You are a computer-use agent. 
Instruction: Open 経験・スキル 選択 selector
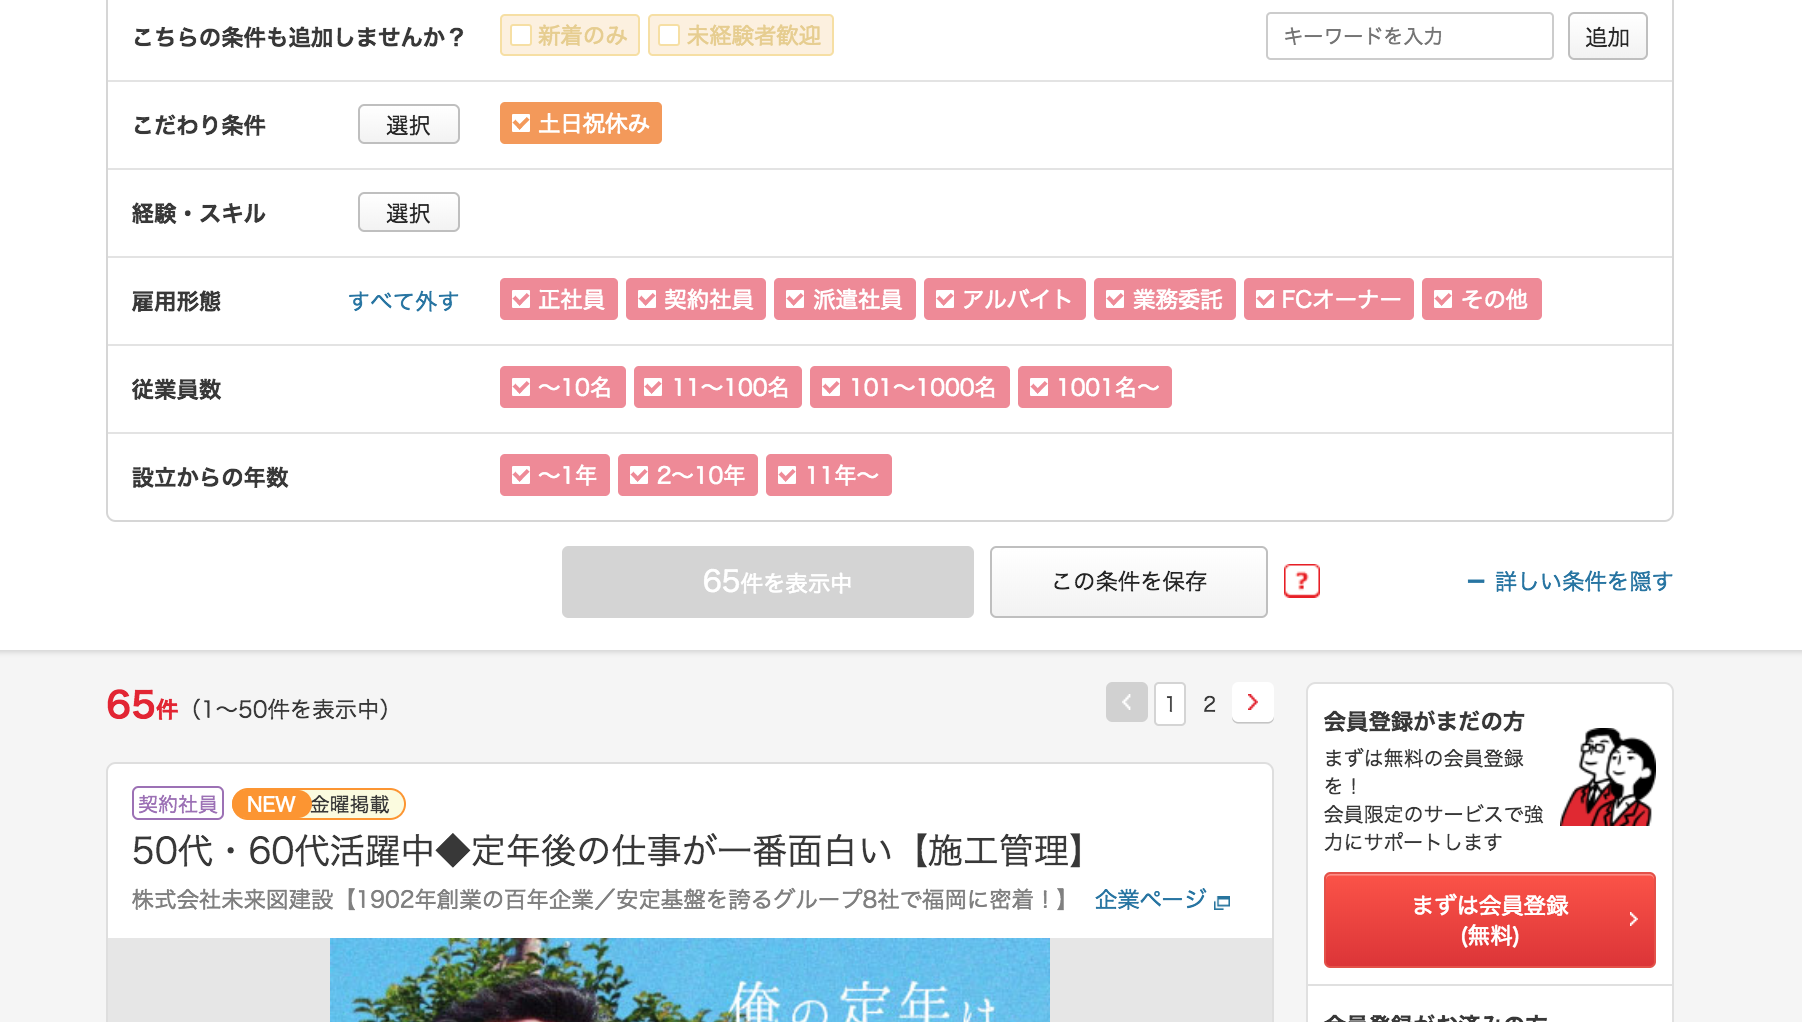(x=408, y=213)
